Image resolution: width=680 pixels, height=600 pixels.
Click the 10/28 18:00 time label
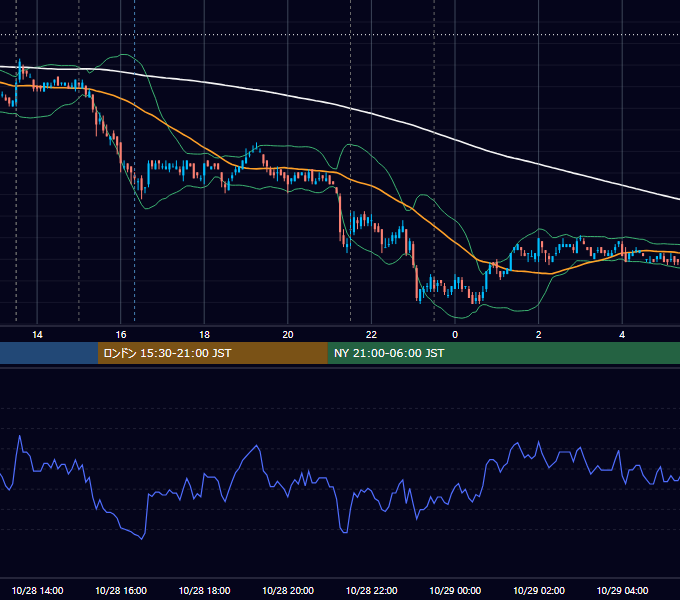pos(204,590)
